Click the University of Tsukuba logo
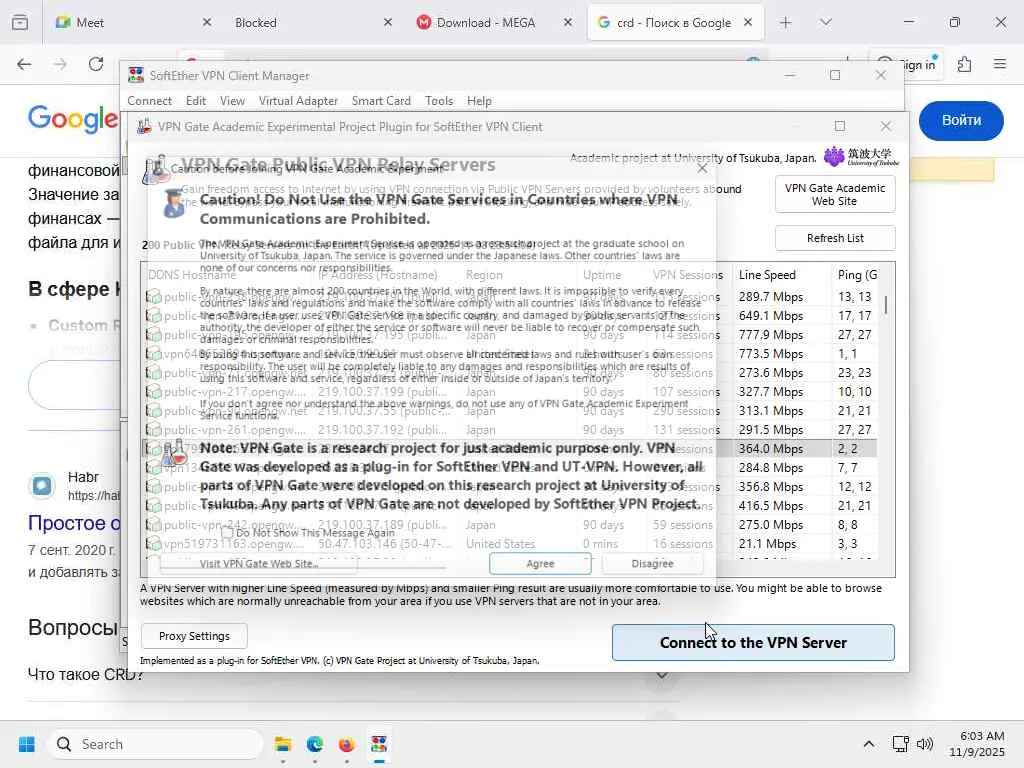 click(861, 157)
